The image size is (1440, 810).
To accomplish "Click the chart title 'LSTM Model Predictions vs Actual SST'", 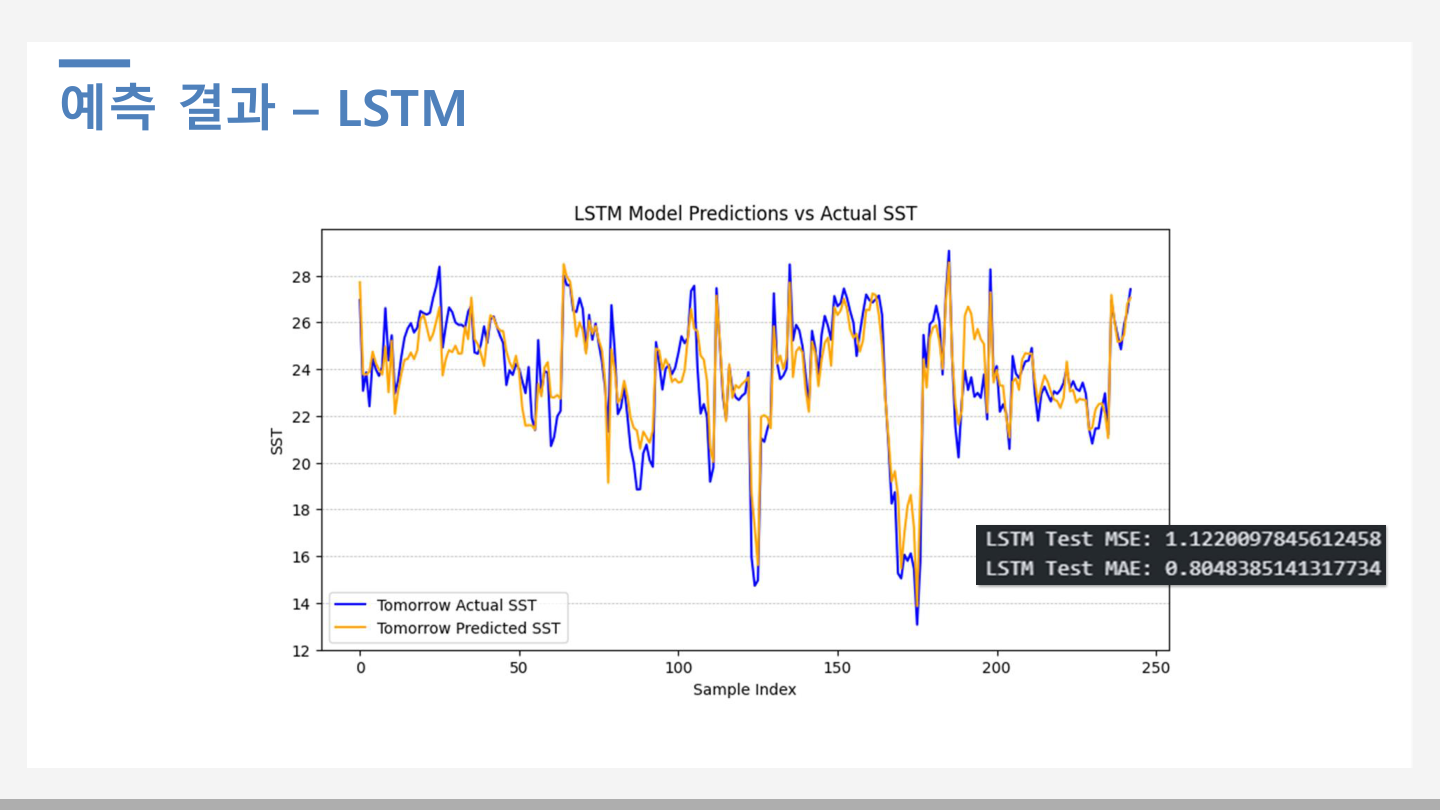I will pos(745,213).
